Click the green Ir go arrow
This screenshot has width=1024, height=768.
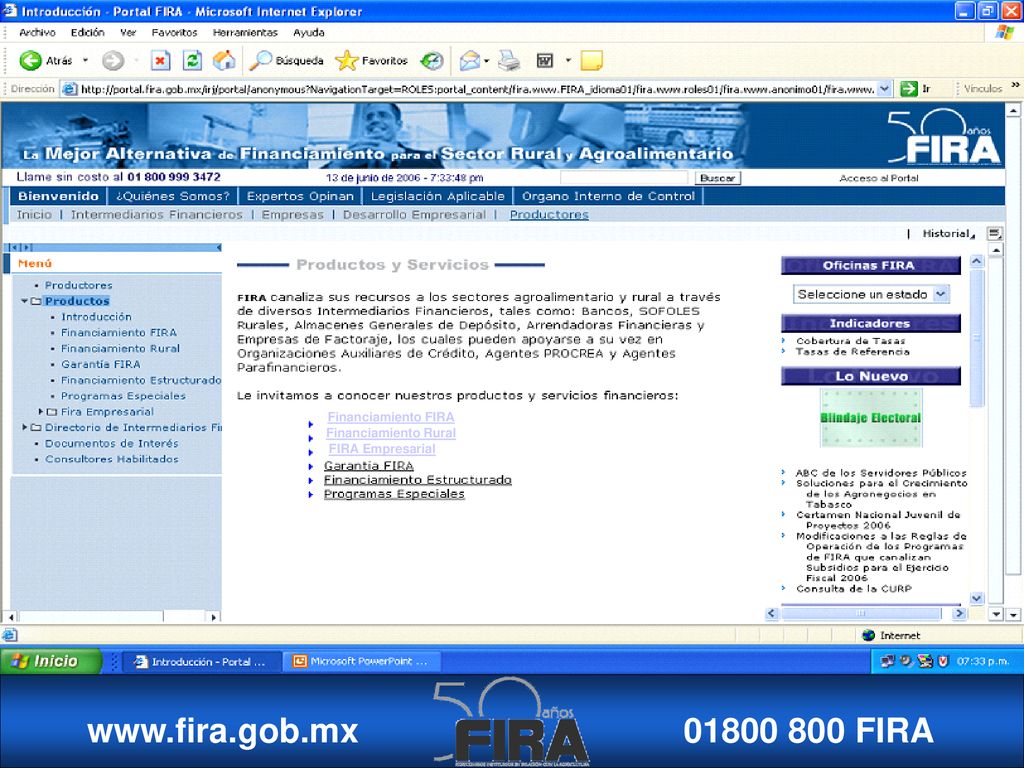click(x=908, y=89)
